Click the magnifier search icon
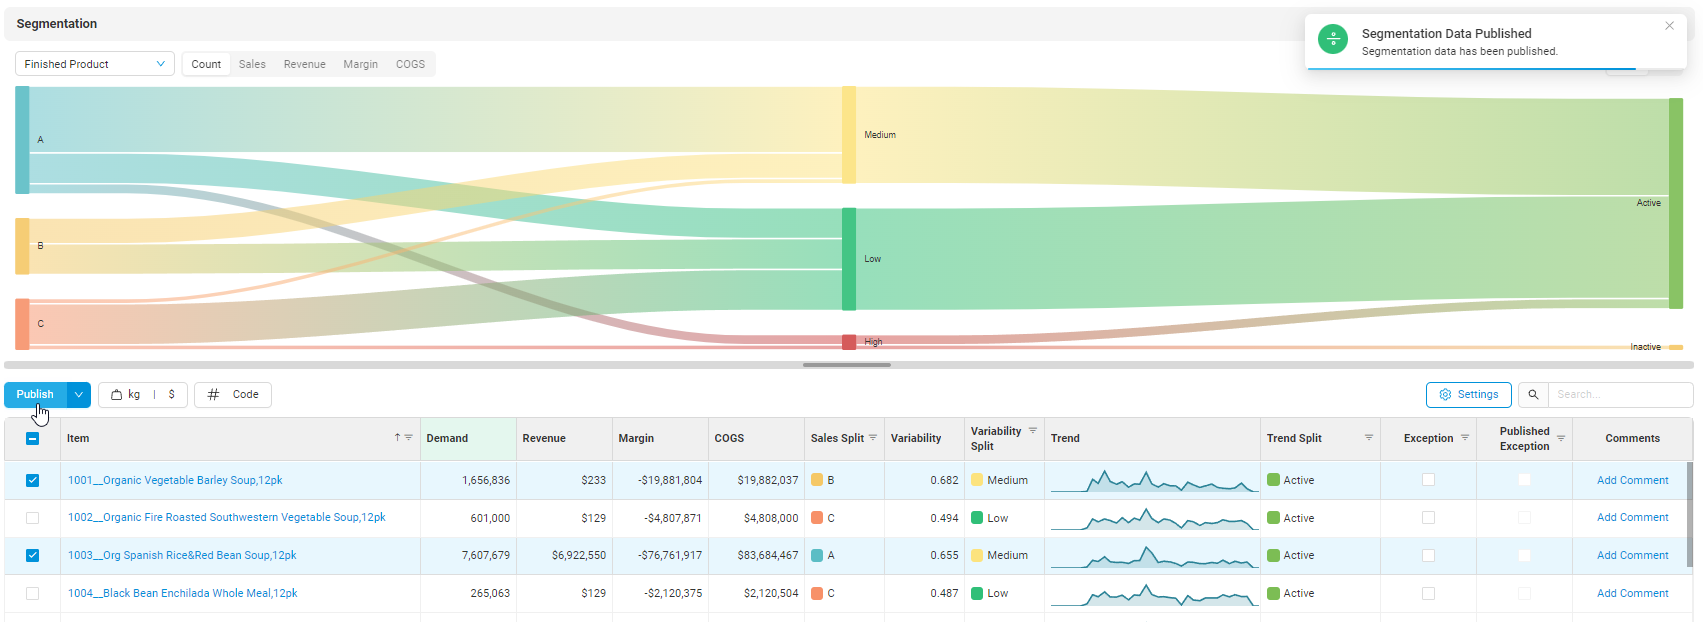The image size is (1703, 622). [x=1533, y=395]
